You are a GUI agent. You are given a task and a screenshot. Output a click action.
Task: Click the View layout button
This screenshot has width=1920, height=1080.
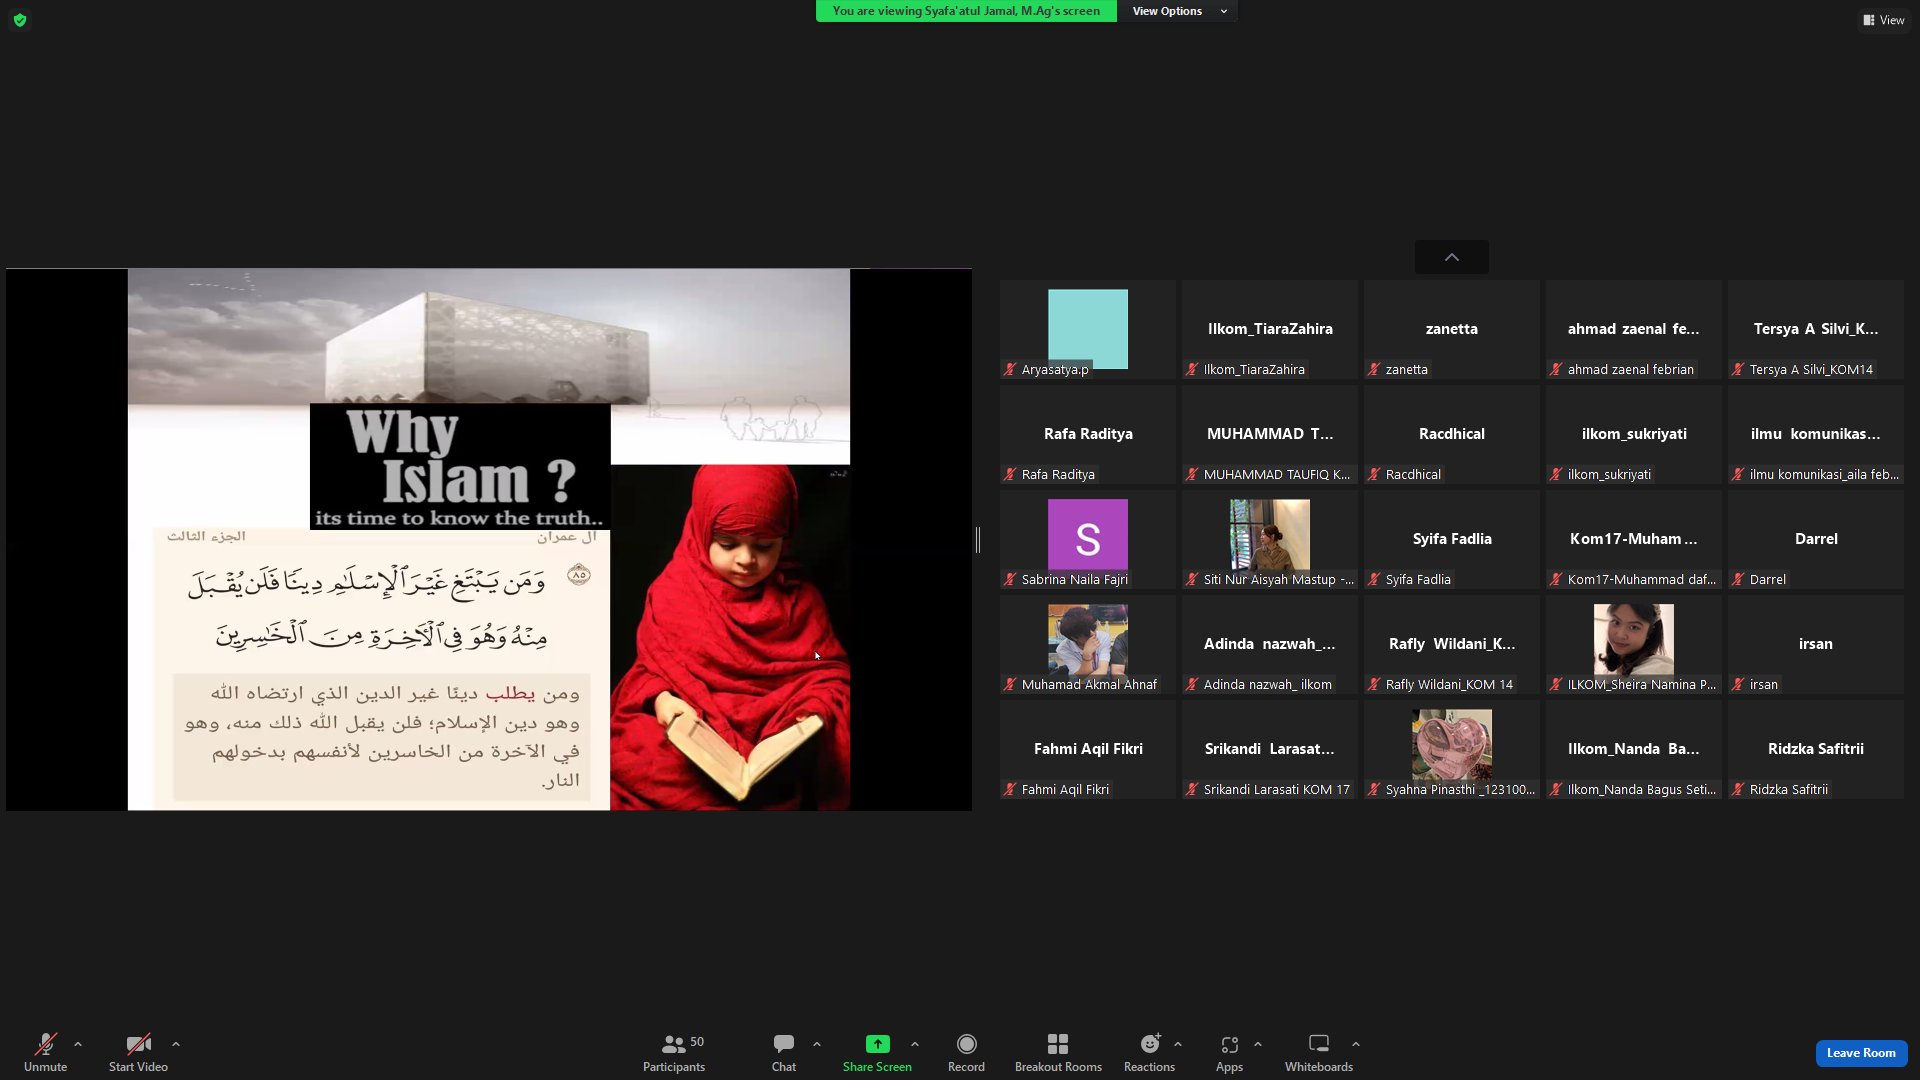[x=1884, y=20]
